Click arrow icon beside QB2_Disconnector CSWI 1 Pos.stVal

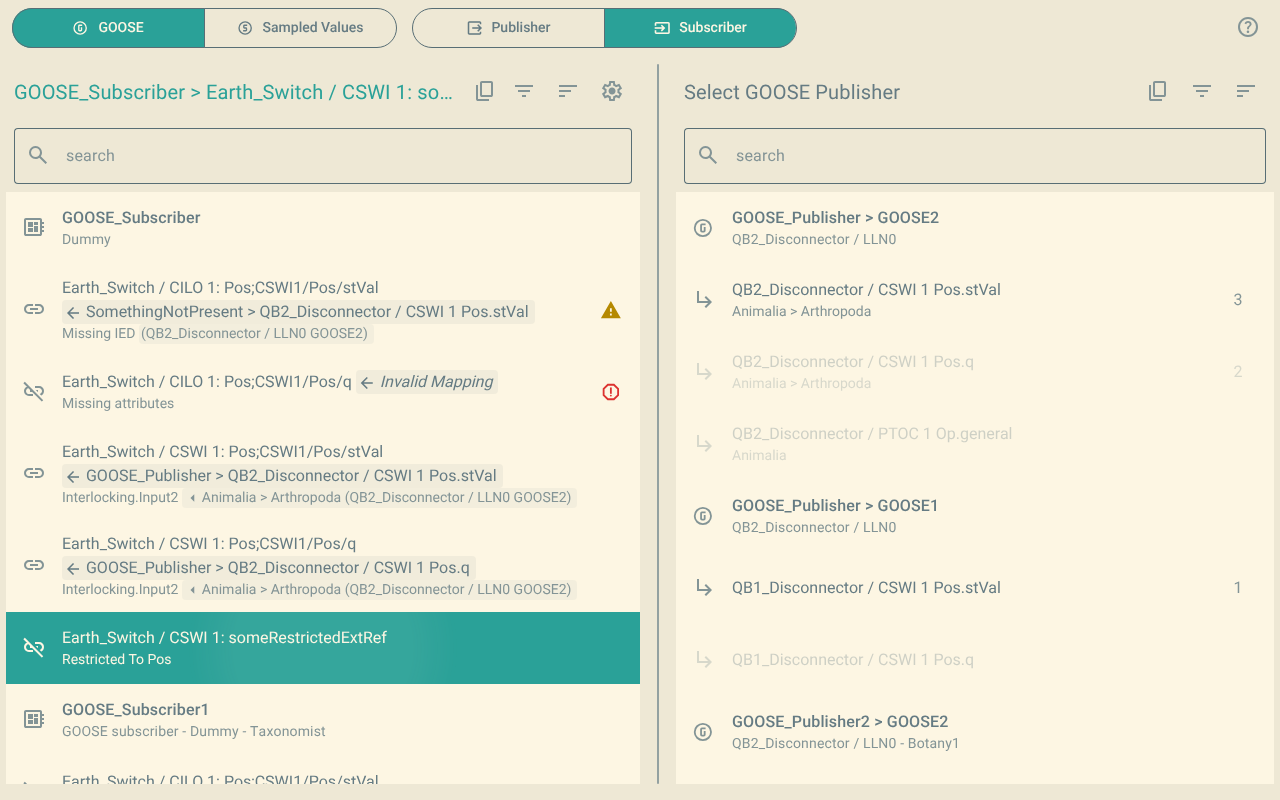click(703, 300)
